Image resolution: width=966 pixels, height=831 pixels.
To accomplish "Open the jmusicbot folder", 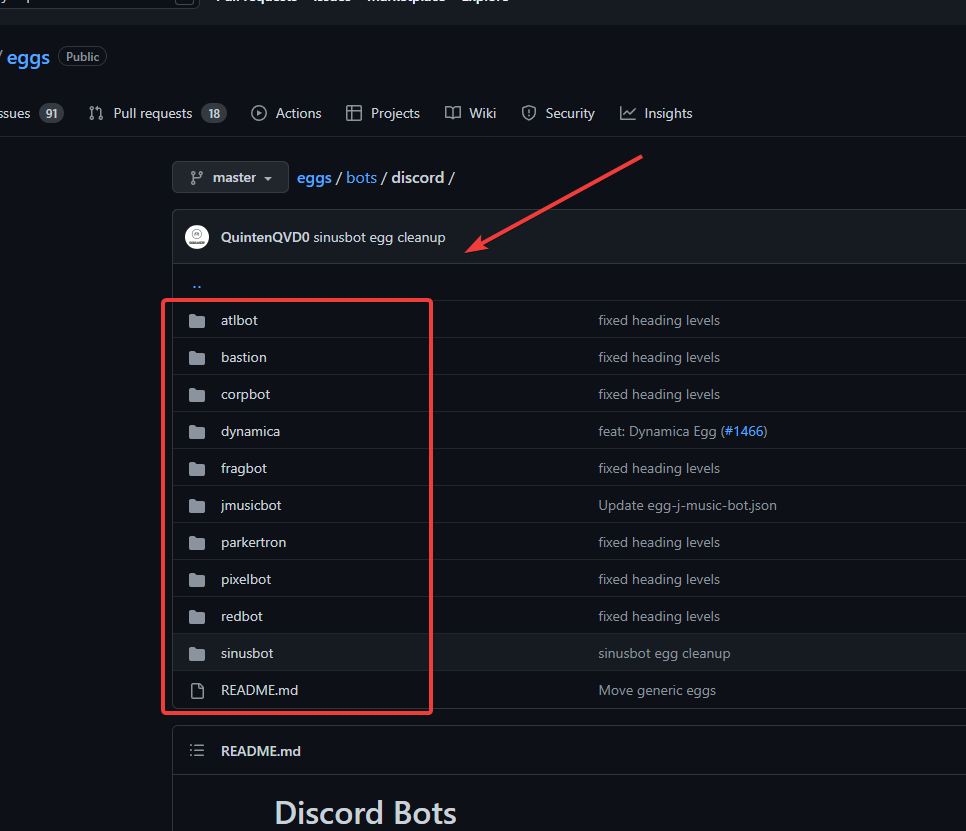I will coord(251,506).
